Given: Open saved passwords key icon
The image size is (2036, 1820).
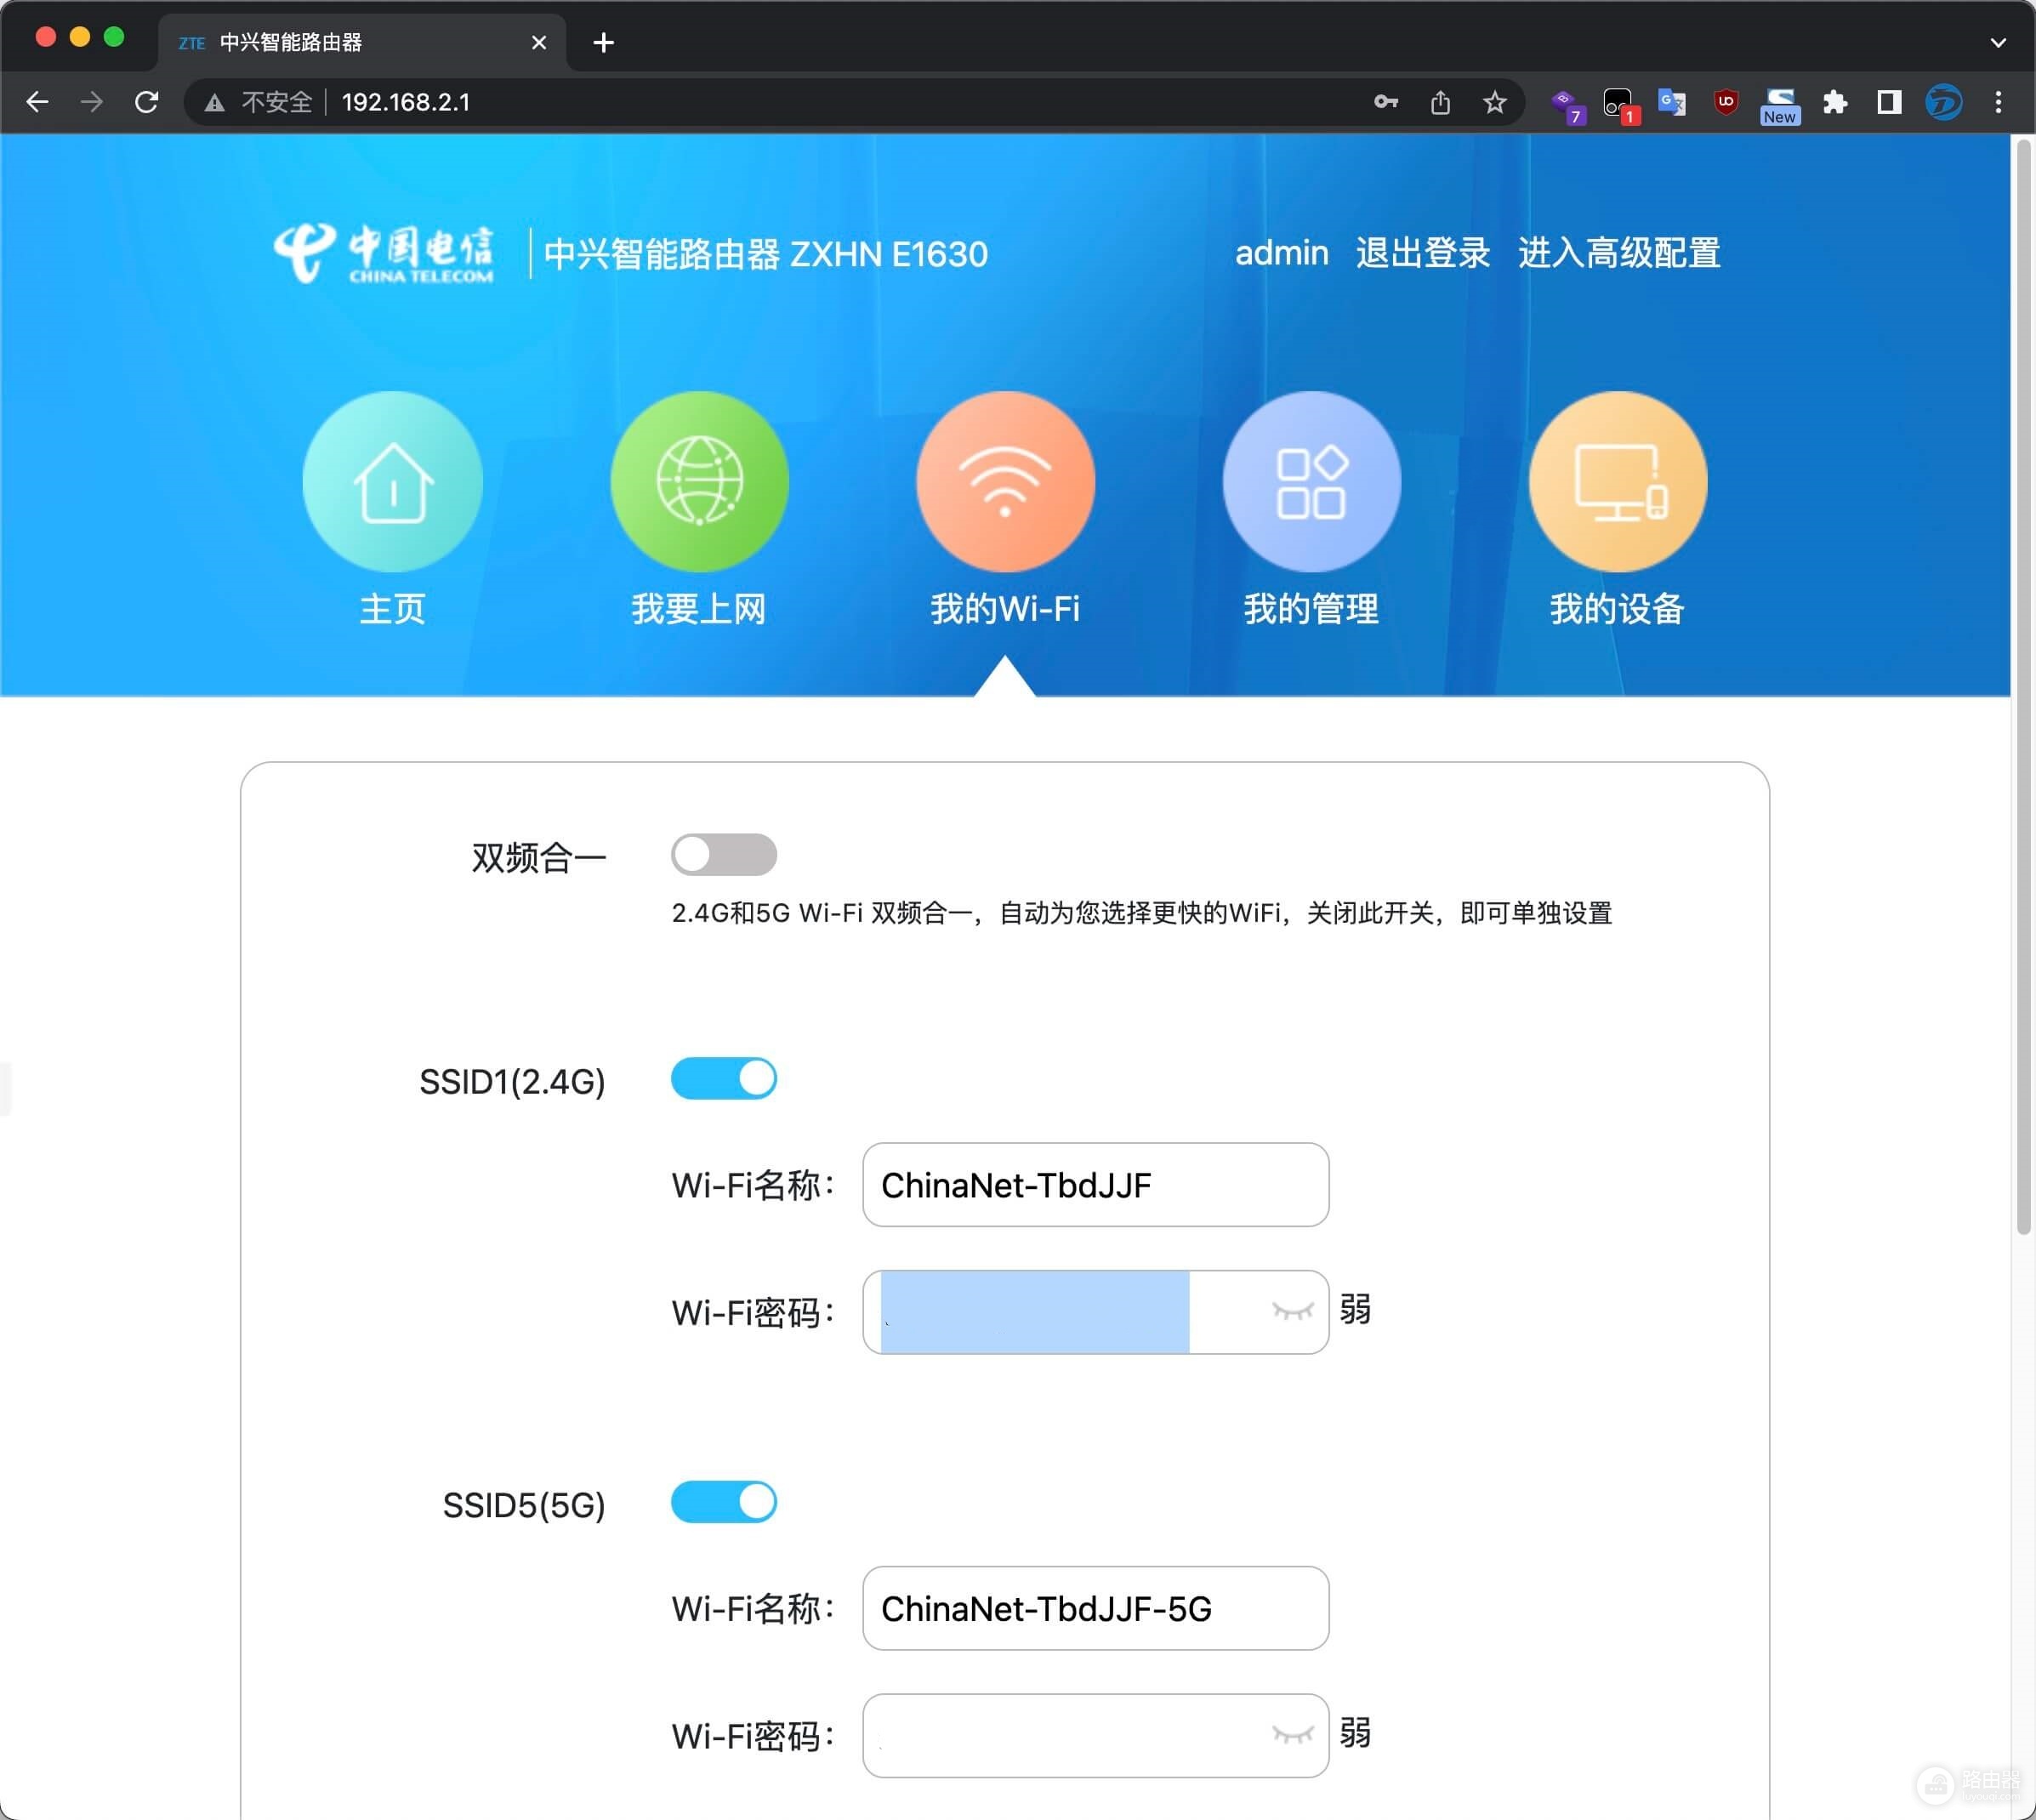Looking at the screenshot, I should 1386,102.
